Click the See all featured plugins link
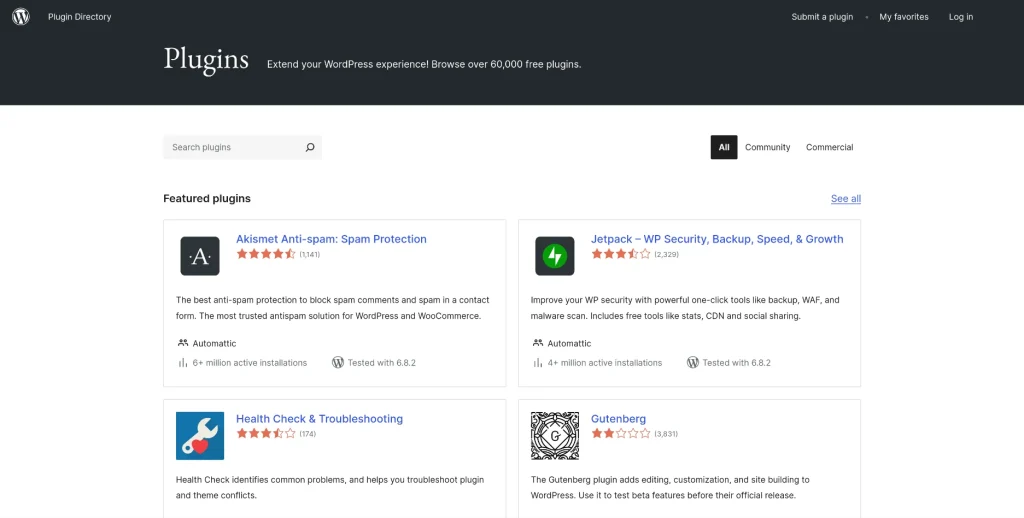Viewport: 1024px width, 518px height. pyautogui.click(x=846, y=199)
